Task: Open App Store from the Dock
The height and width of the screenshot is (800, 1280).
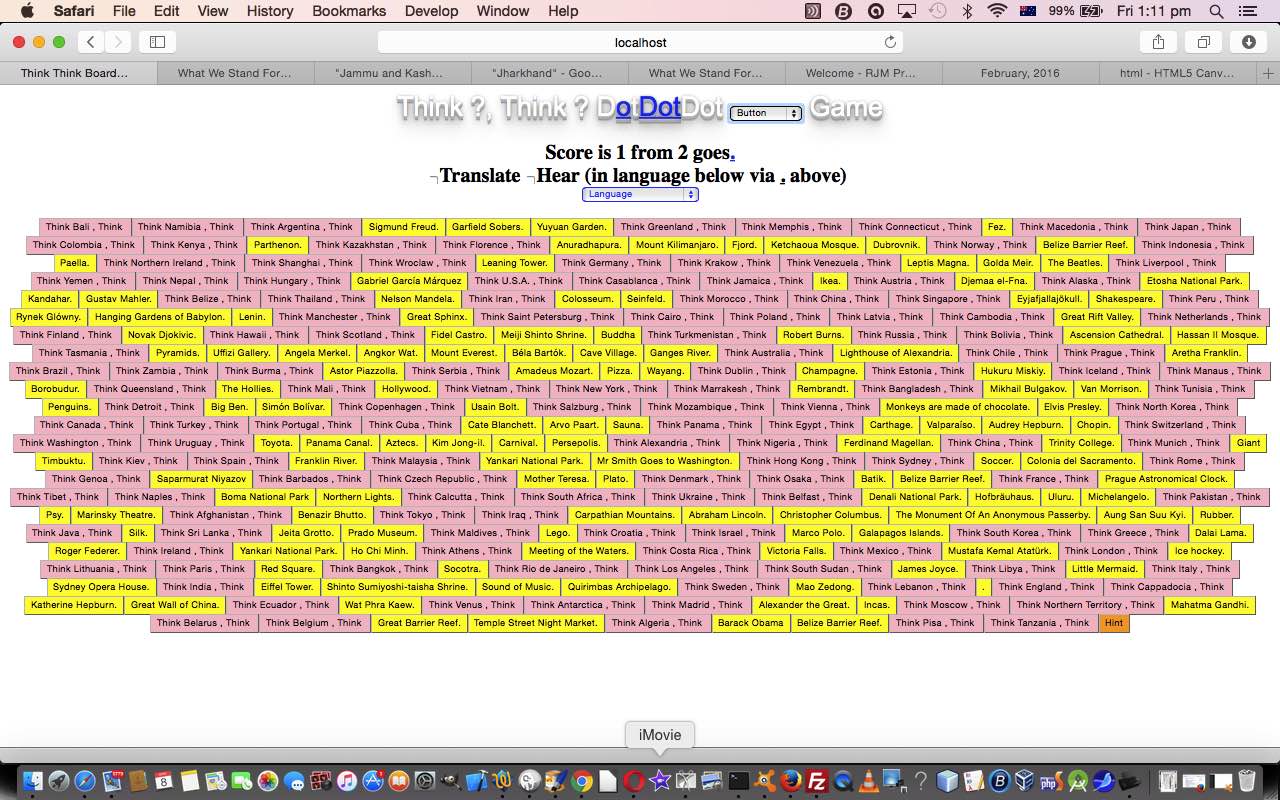Action: click(x=373, y=781)
